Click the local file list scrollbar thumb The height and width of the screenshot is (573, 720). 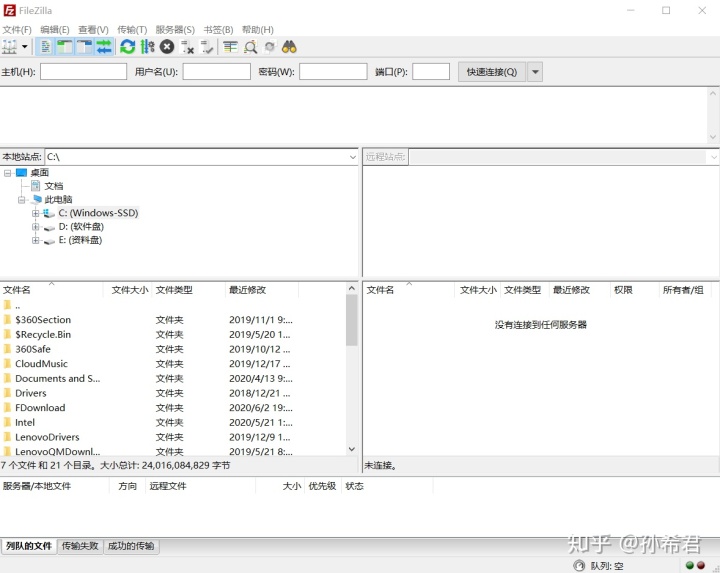[352, 320]
